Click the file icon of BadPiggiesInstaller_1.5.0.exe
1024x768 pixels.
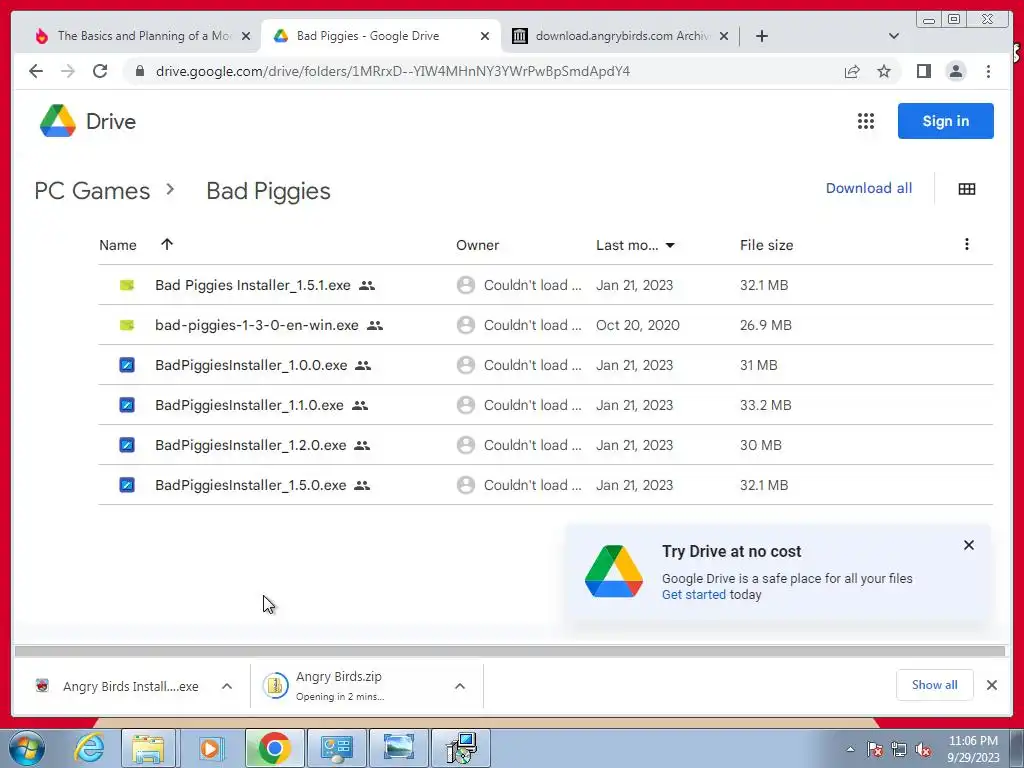coord(127,485)
